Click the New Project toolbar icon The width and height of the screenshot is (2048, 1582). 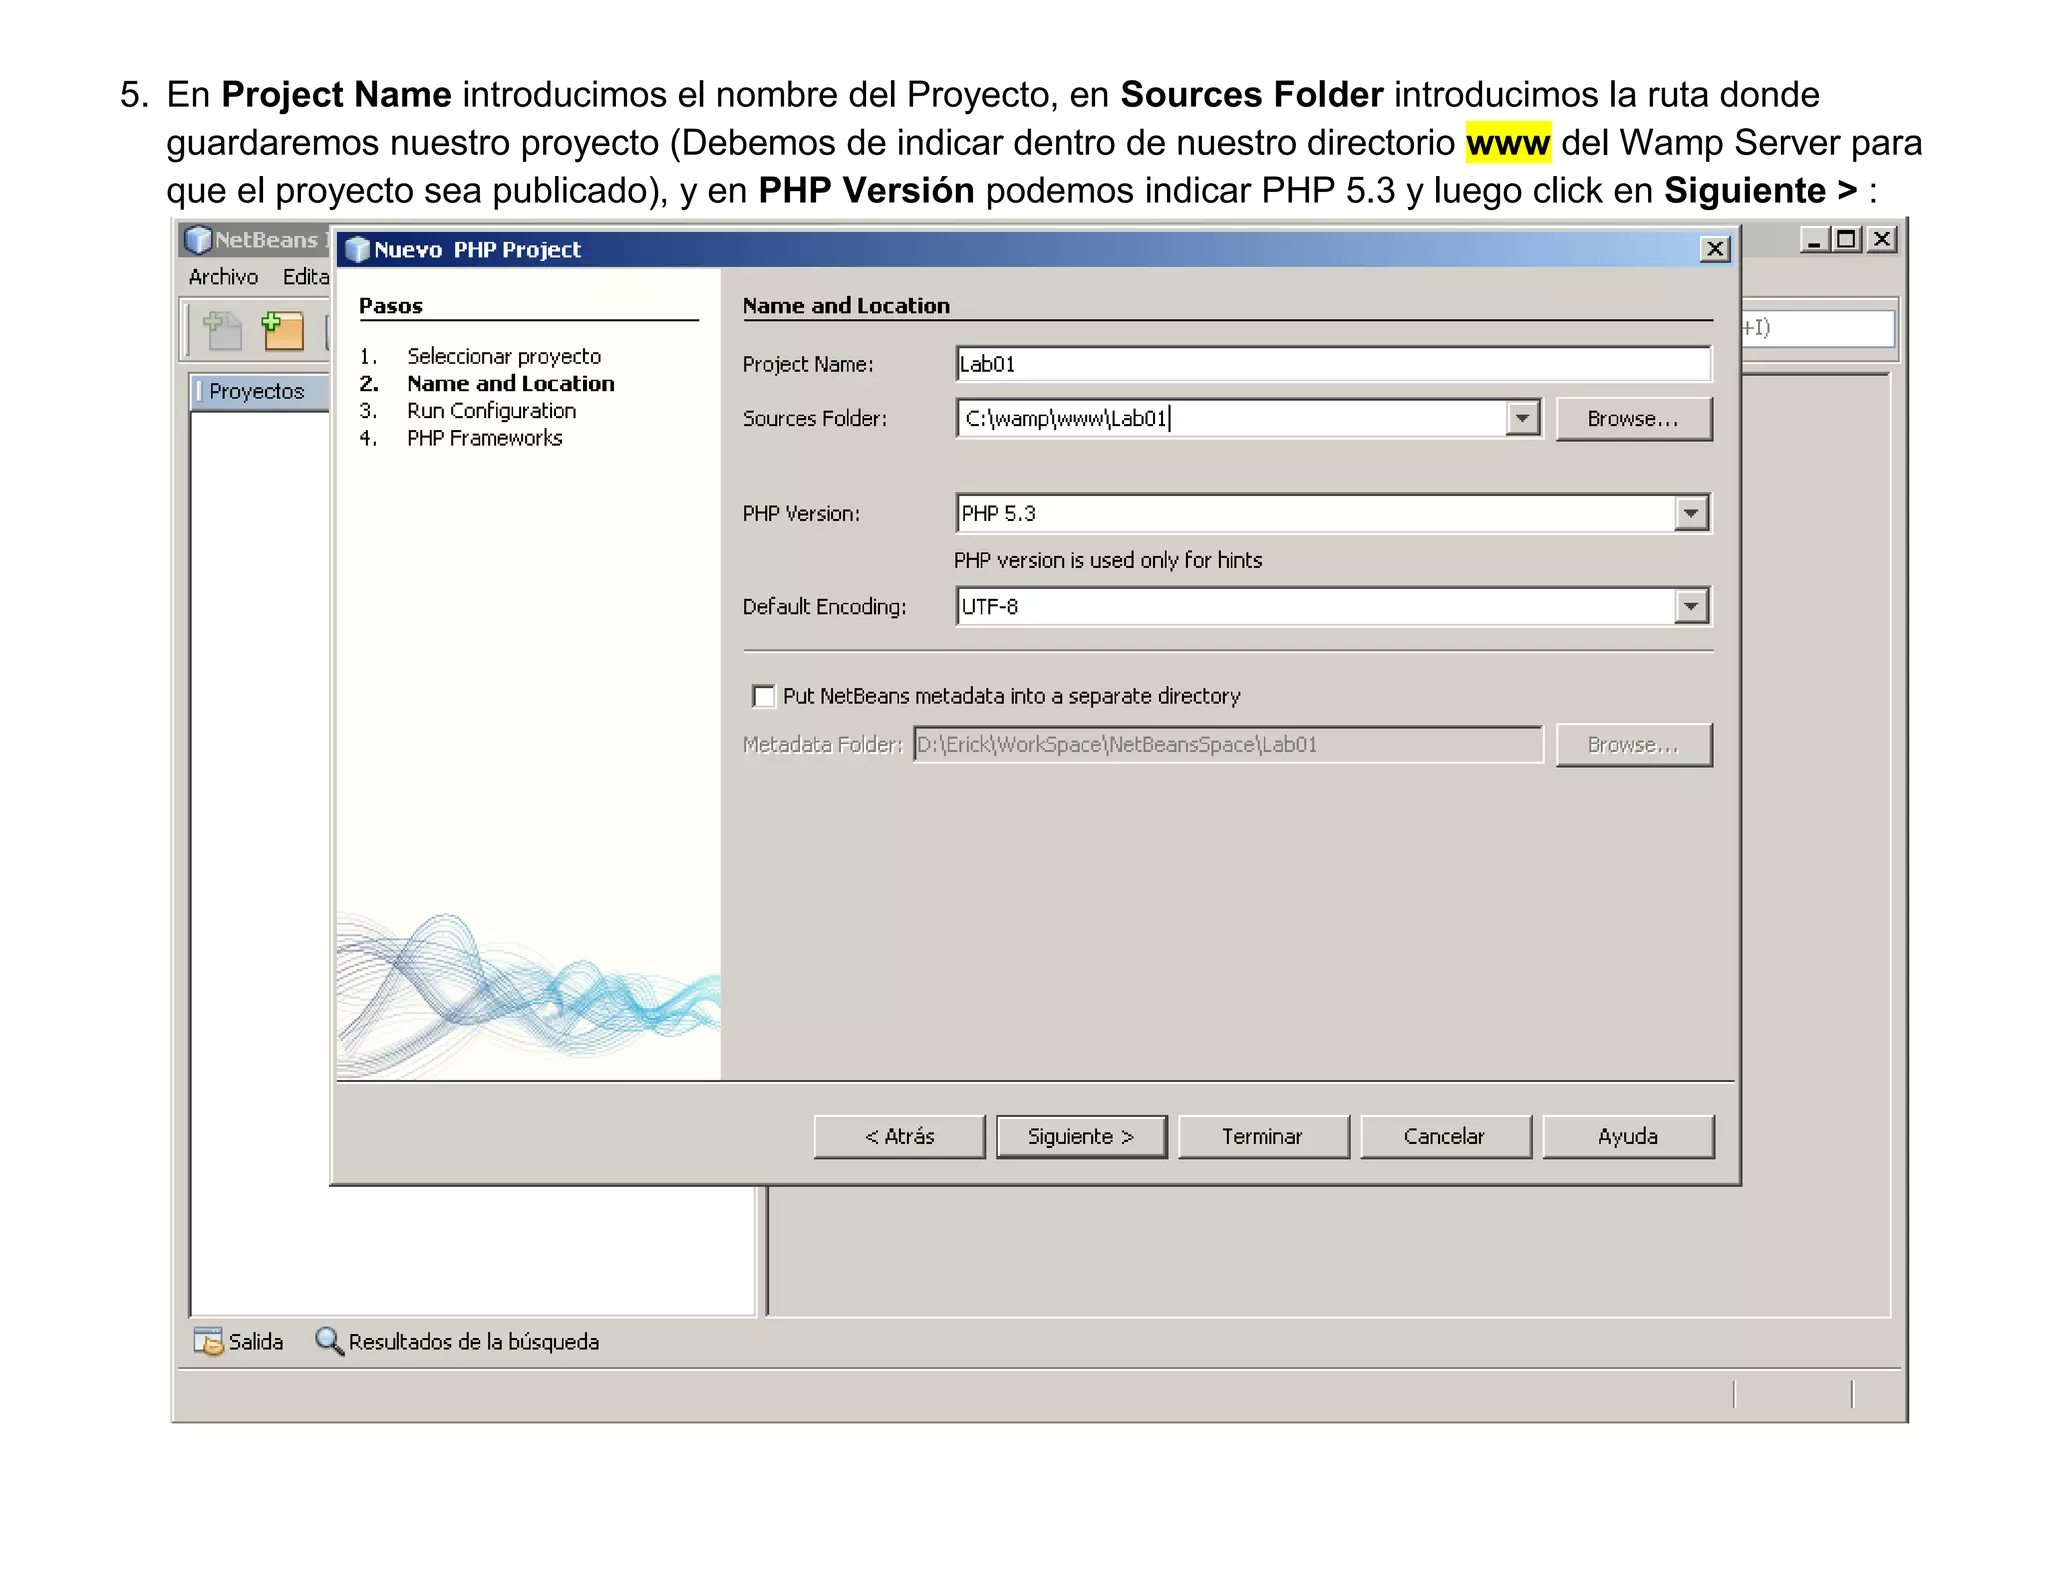(282, 331)
